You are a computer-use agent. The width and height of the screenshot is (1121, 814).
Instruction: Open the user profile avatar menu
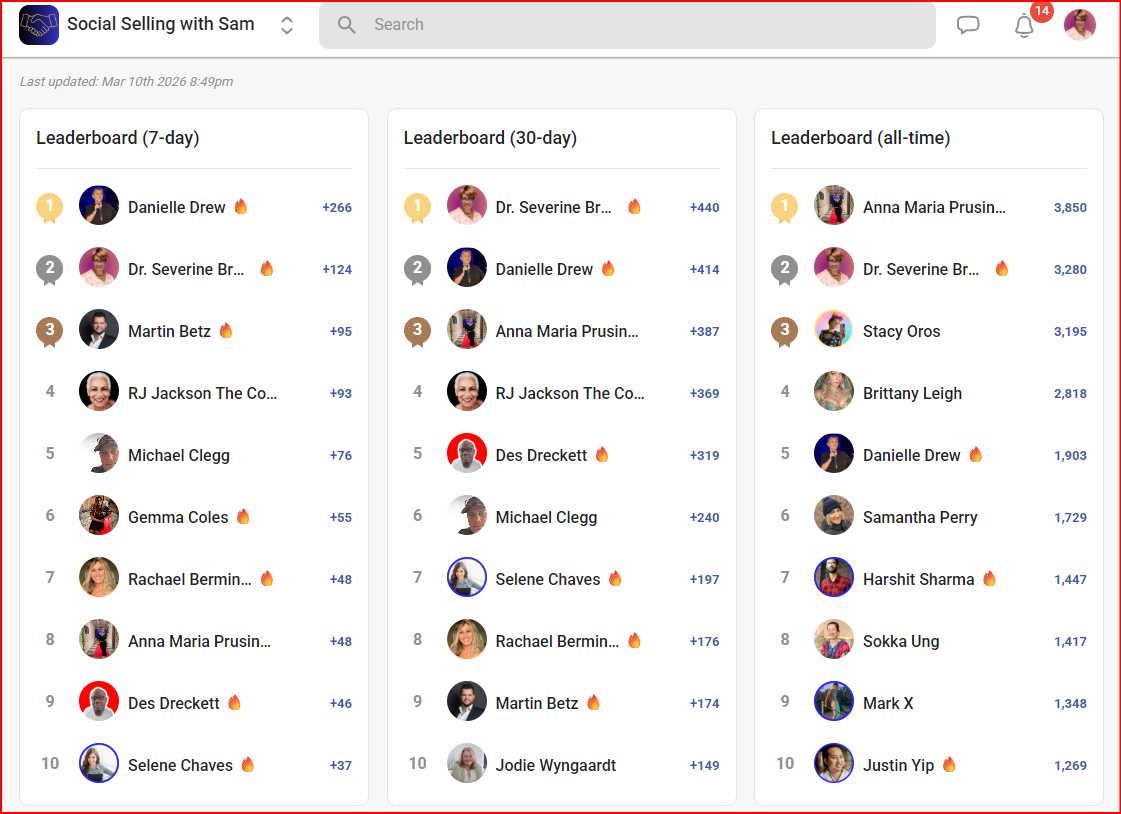pyautogui.click(x=1080, y=25)
